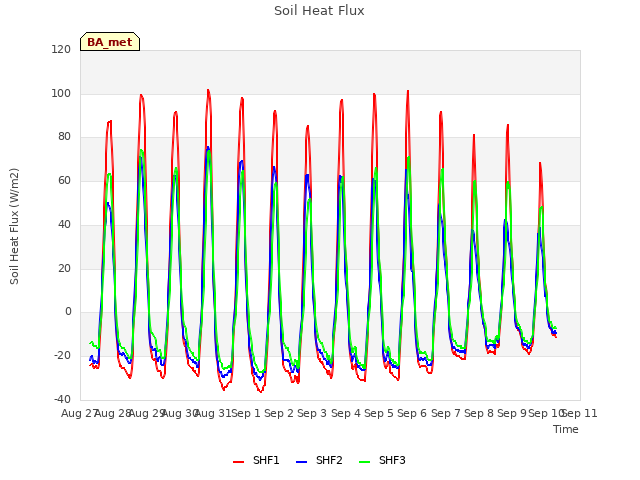Screen dimensions: 640x480
Task: Click the blue SHF2 legend line swatch
Action: 301,462
